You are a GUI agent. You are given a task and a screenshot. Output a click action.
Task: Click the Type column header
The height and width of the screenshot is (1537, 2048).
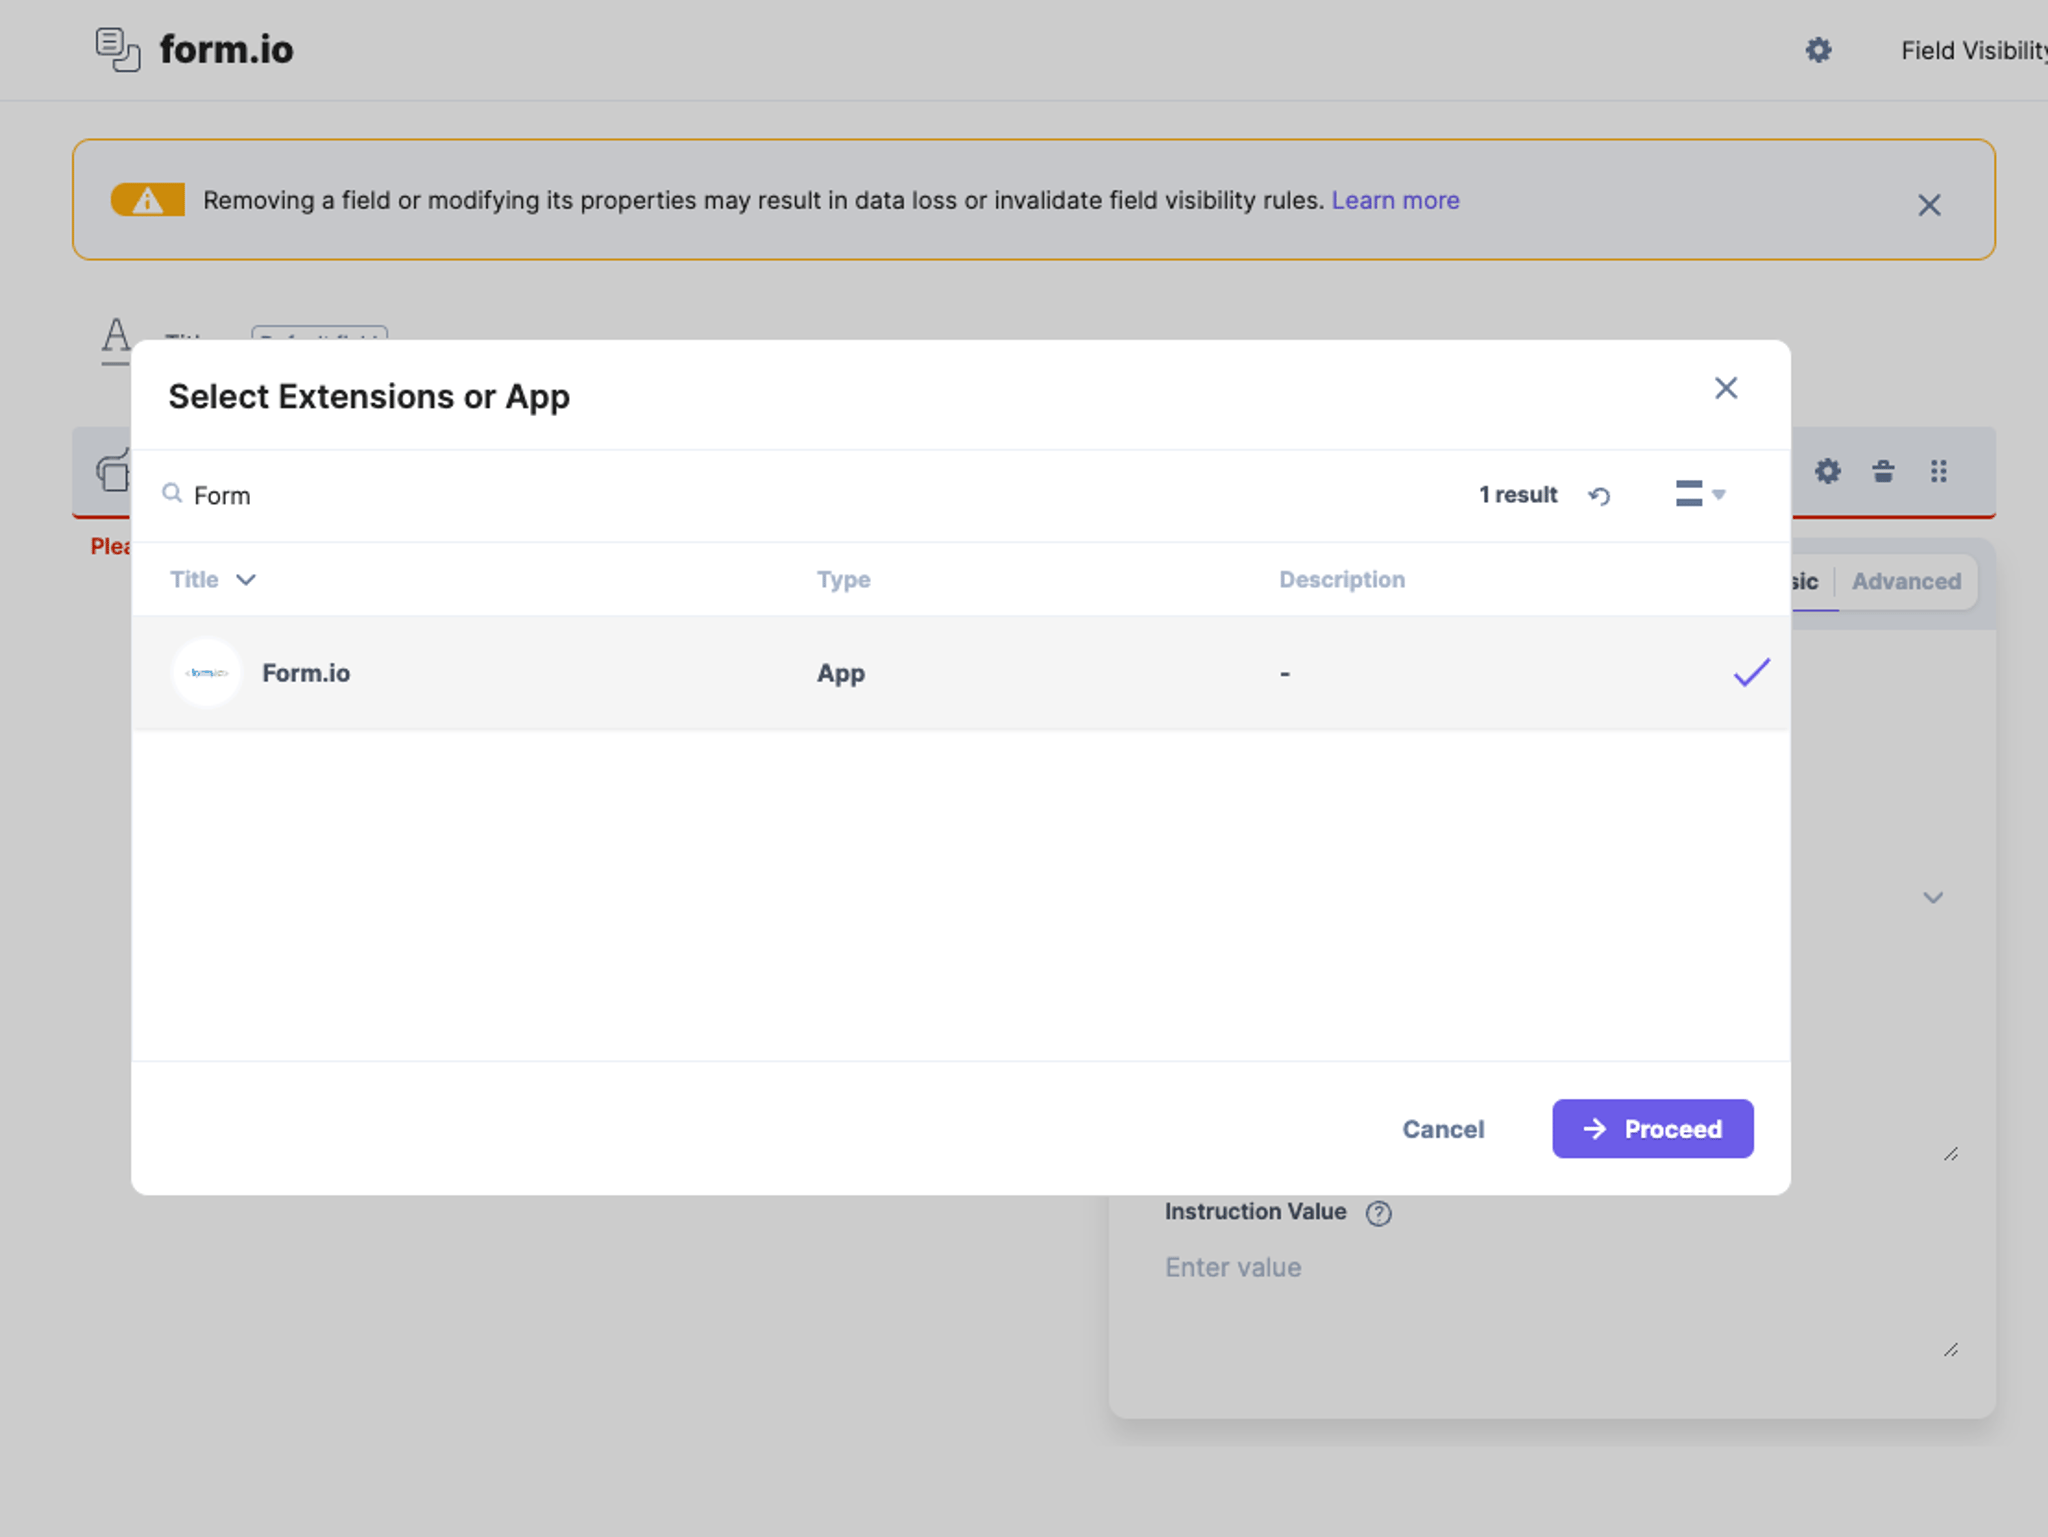pyautogui.click(x=843, y=580)
